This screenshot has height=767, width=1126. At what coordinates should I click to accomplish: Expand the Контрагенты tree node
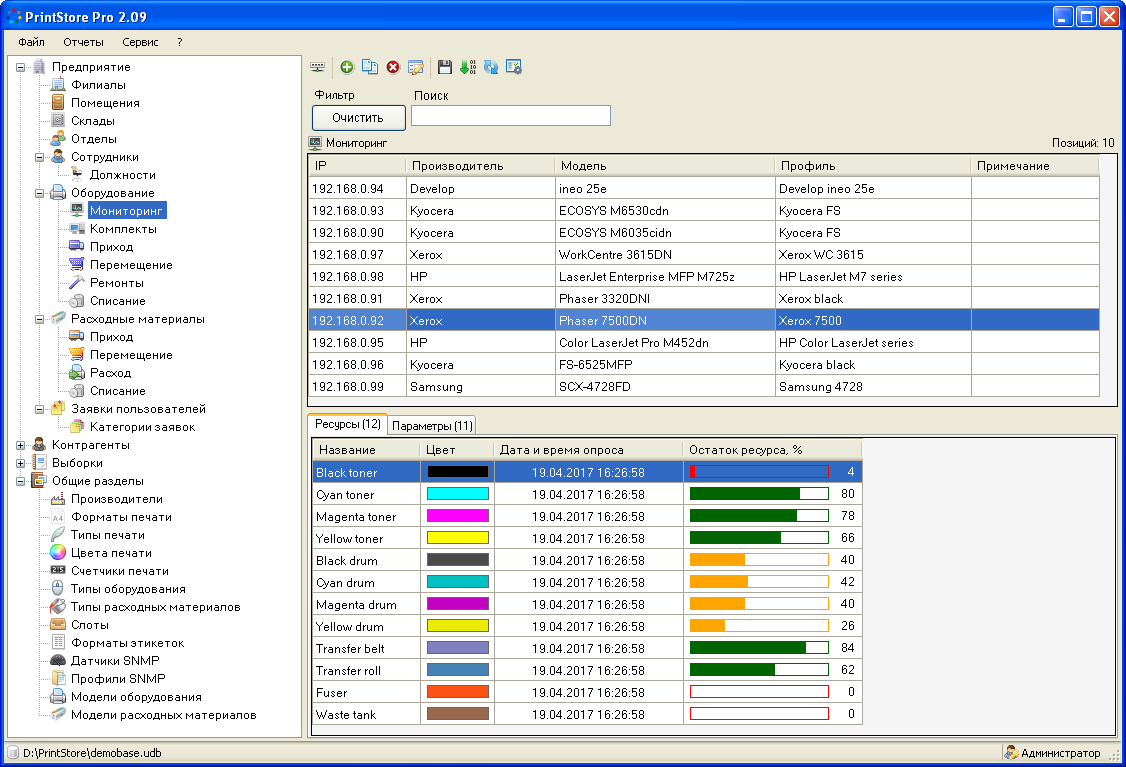pos(21,445)
